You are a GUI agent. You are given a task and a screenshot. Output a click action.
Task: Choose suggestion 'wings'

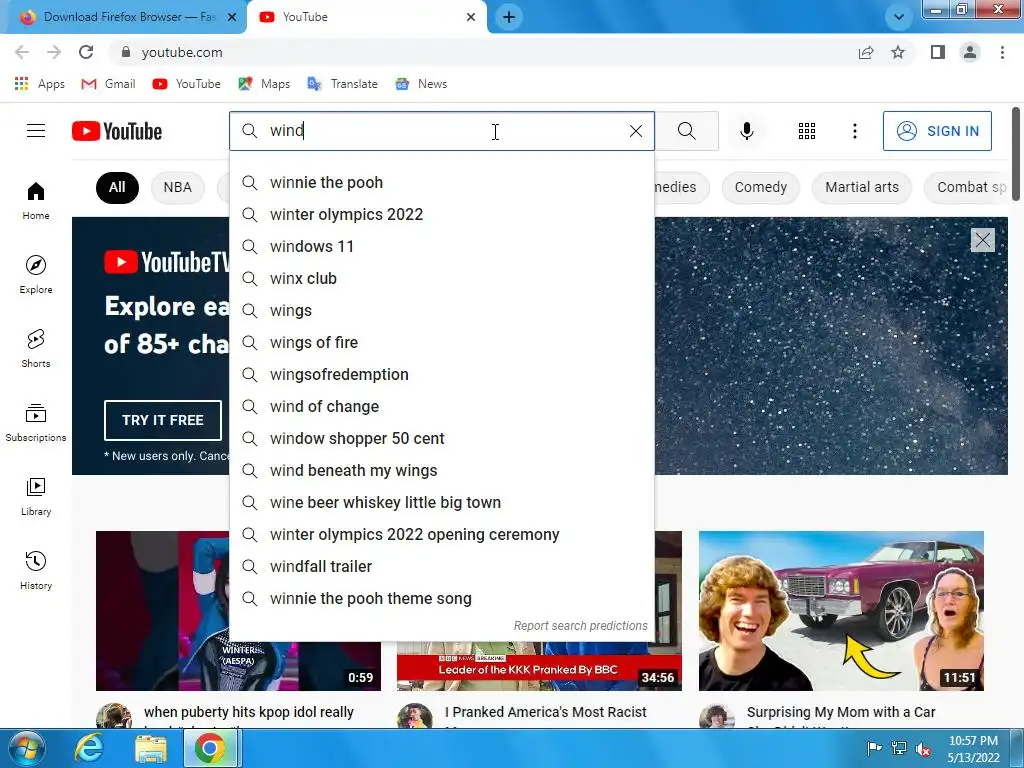[441, 310]
